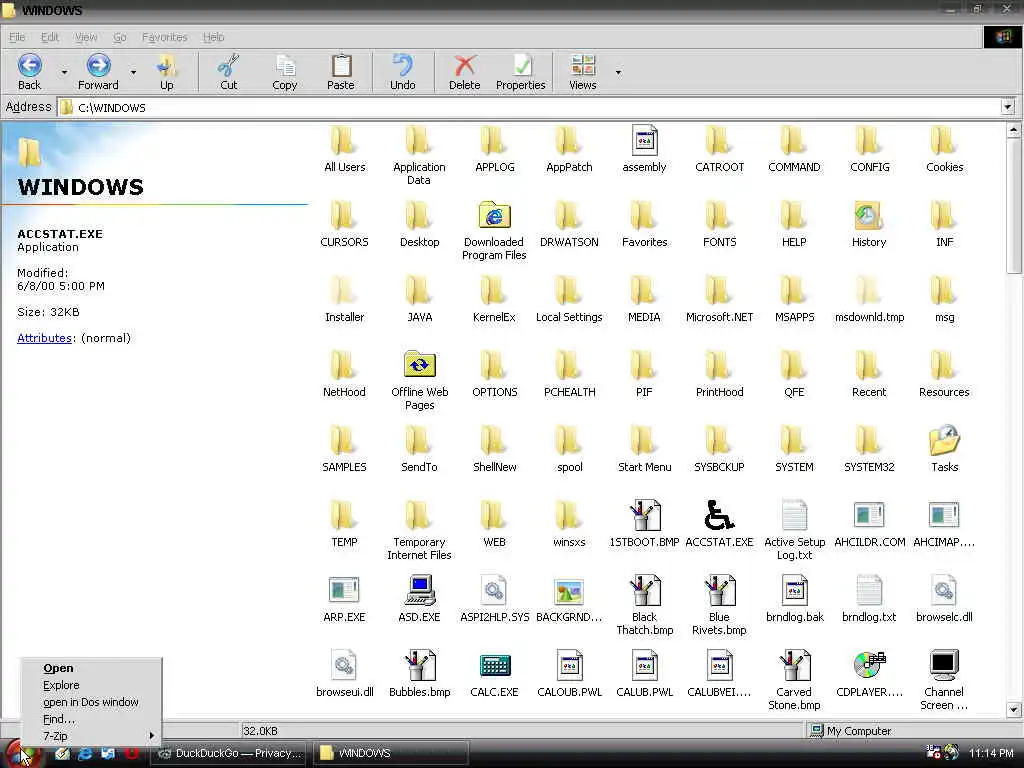Open the Favorites menu

[x=165, y=37]
